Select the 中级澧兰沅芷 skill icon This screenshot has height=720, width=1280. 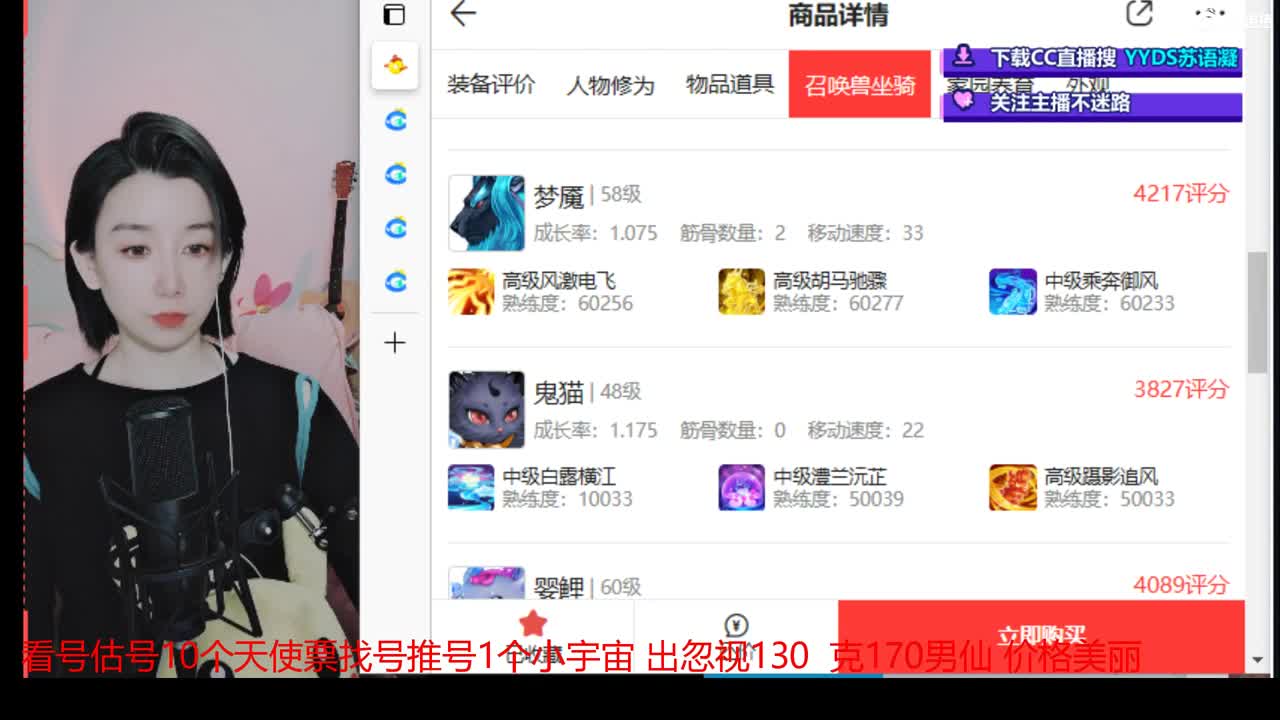point(742,487)
